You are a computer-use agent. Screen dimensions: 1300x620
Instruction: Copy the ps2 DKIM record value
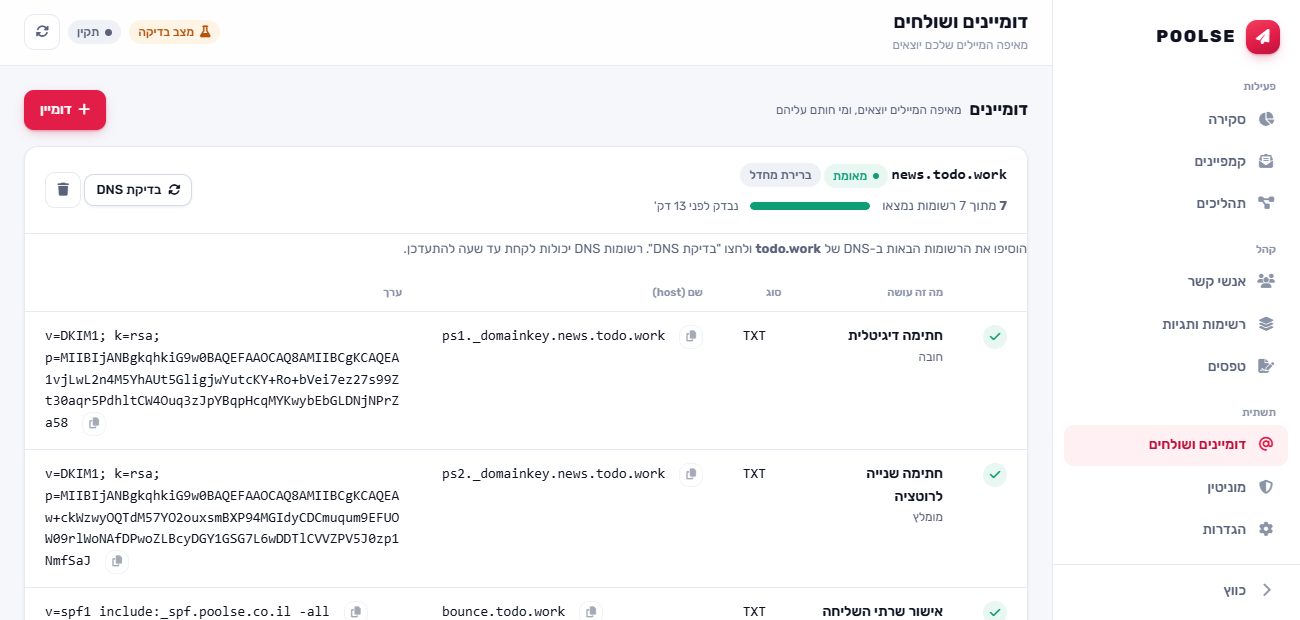point(117,562)
